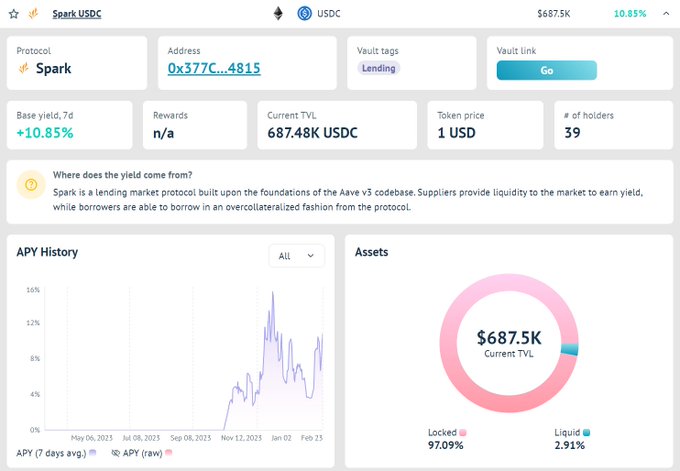Image resolution: width=680 pixels, height=471 pixels.
Task: Click the teal Liquid segment on donut
Action: [569, 350]
